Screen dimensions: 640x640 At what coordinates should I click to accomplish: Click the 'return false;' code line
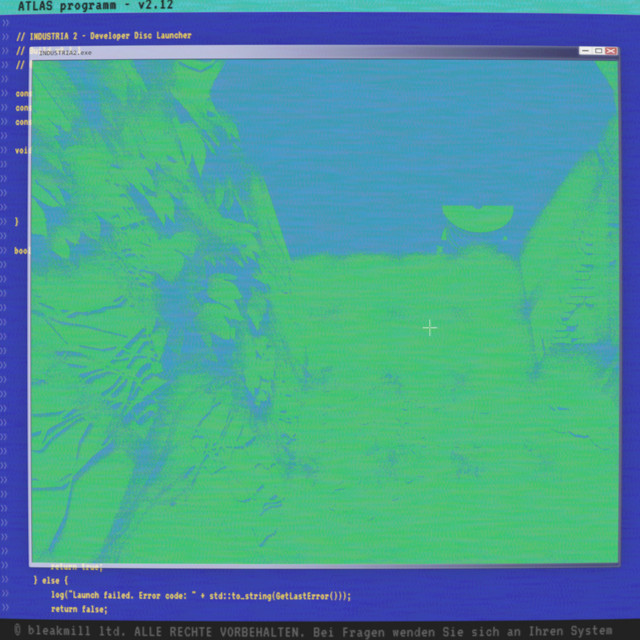pyautogui.click(x=78, y=608)
